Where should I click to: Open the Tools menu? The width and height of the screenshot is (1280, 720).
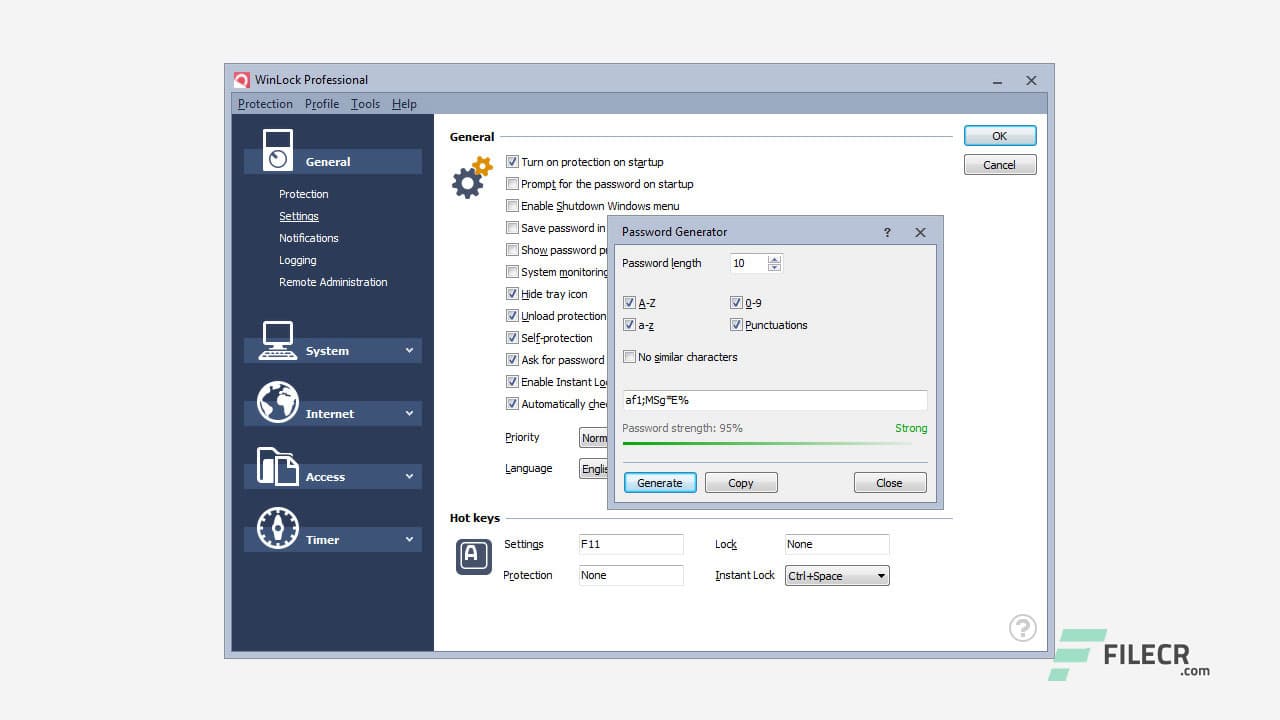(x=364, y=103)
